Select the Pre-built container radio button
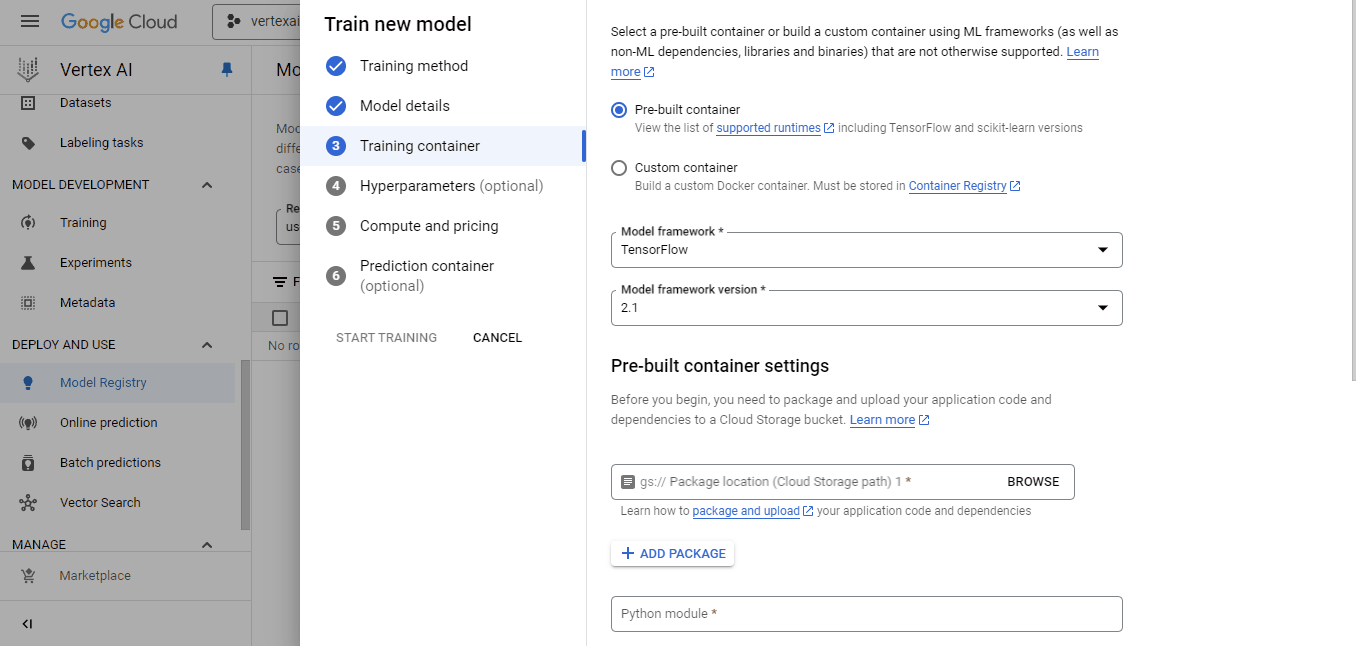 click(x=619, y=110)
